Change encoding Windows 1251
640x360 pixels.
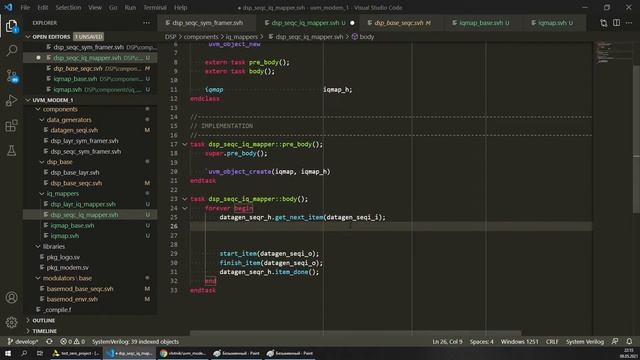(519, 342)
